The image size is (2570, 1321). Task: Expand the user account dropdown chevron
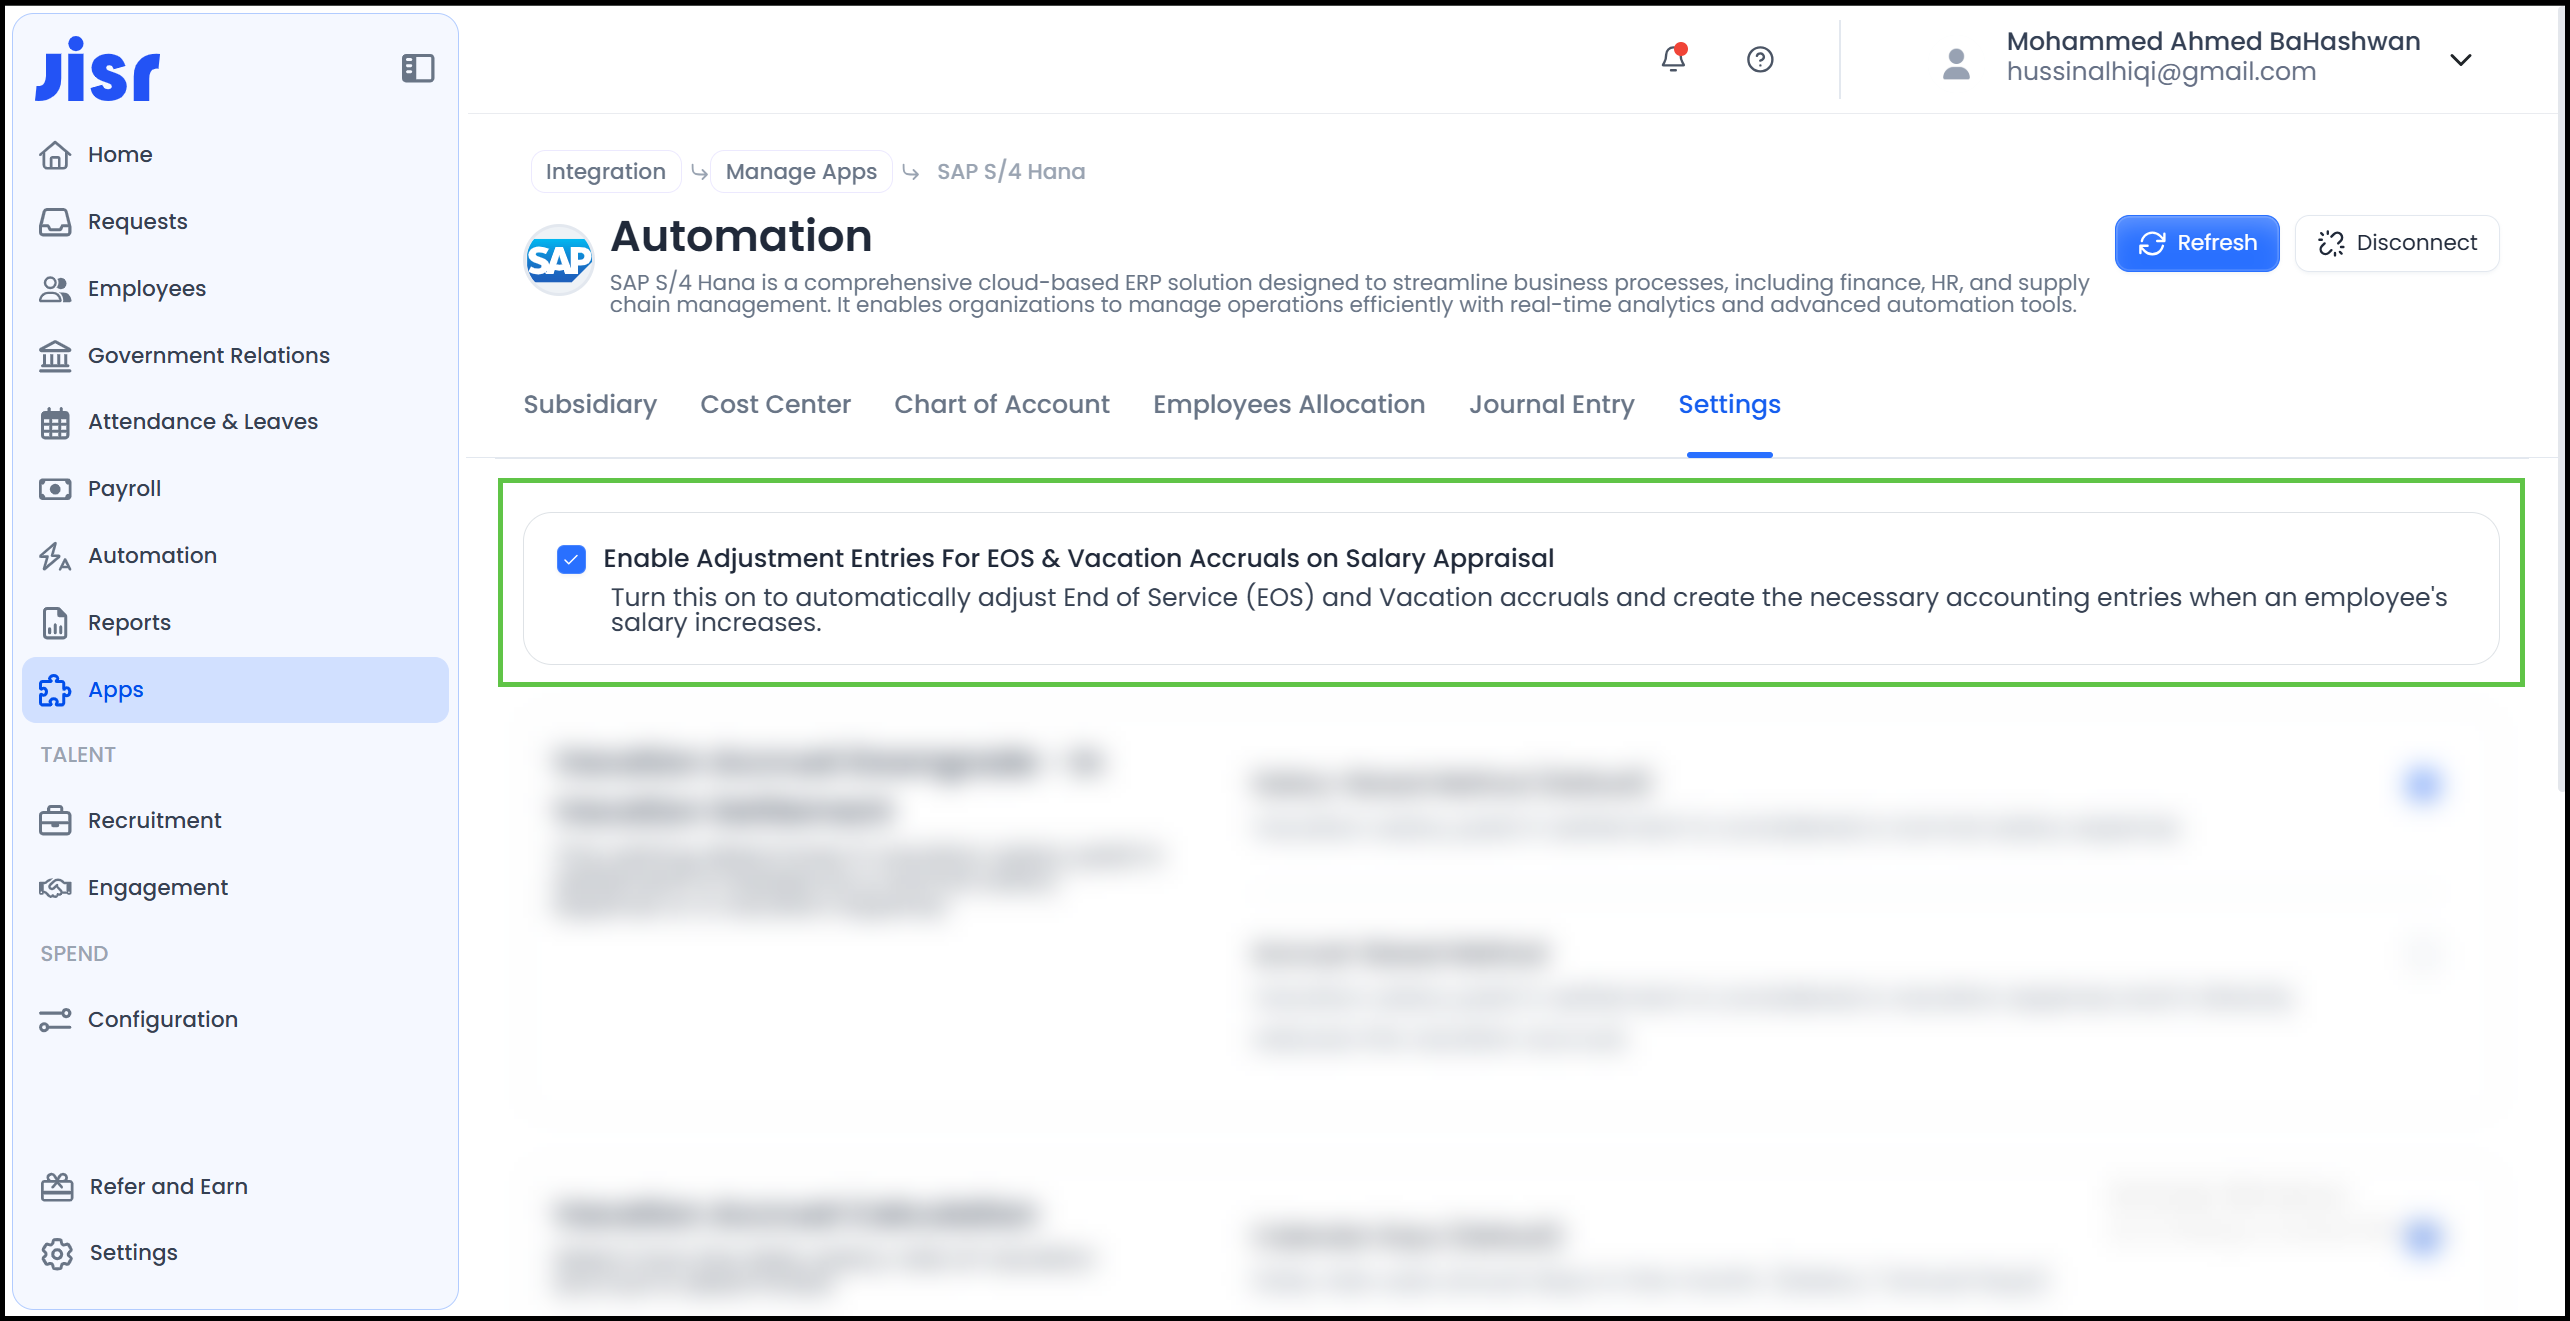(2461, 60)
